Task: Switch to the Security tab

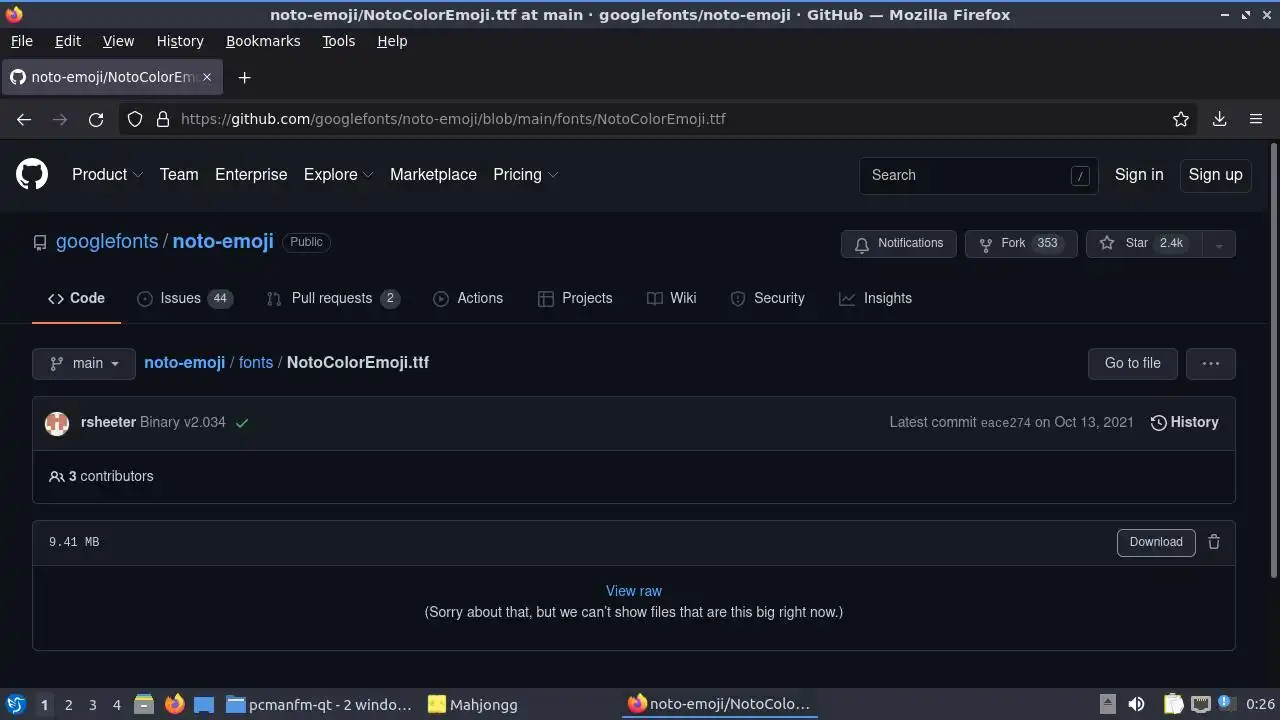Action: 767,298
